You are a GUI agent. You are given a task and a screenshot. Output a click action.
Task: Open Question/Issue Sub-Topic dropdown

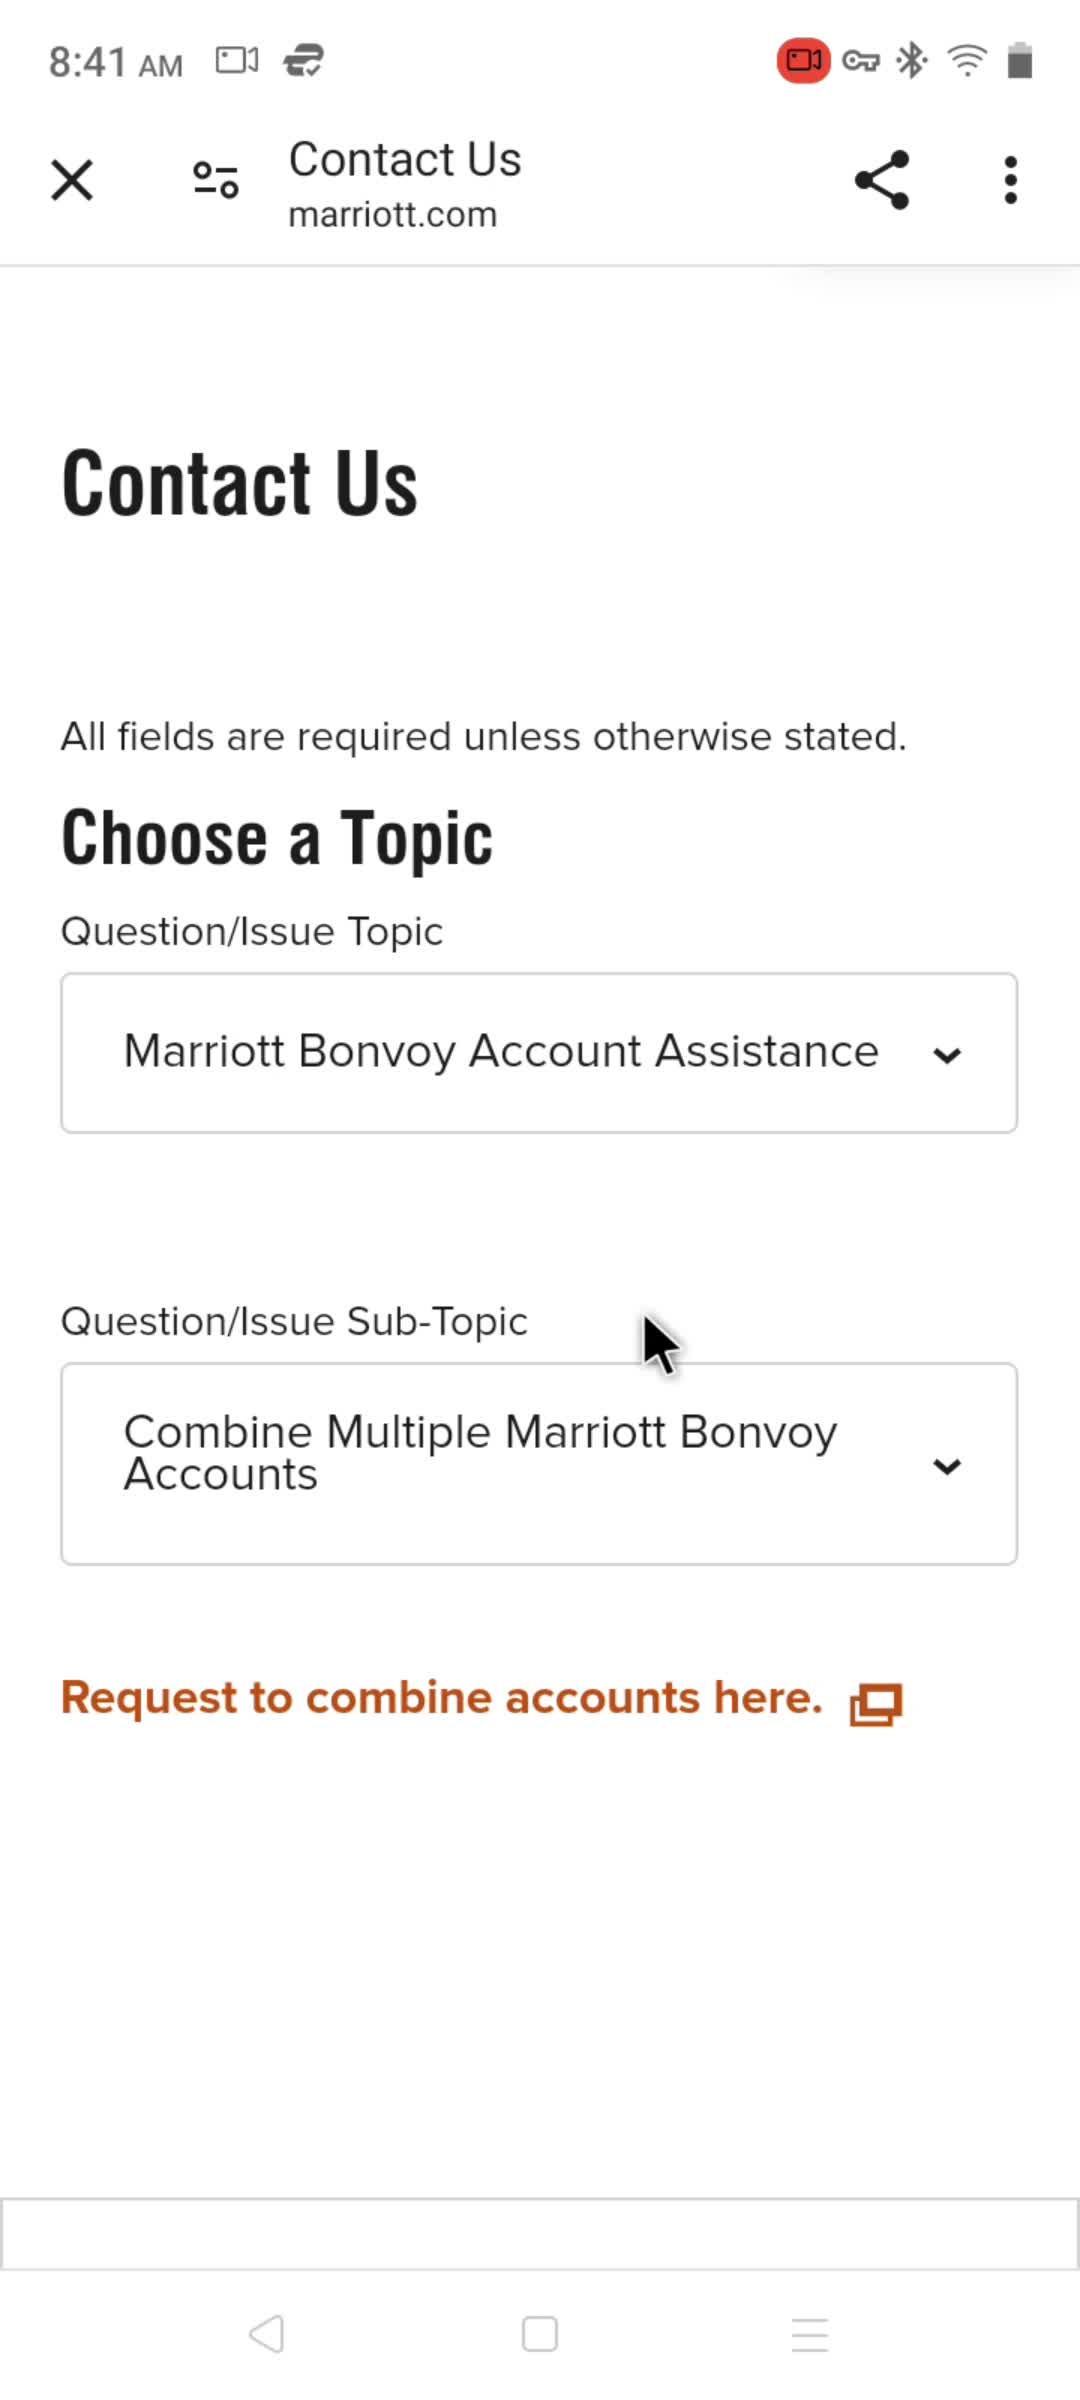click(539, 1464)
